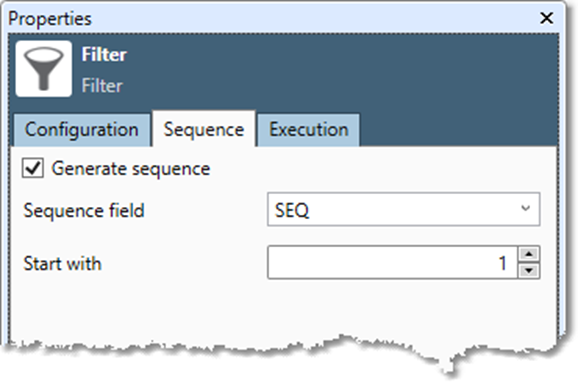Click the Filter subtitle text in header
Image resolution: width=578 pixels, height=384 pixels.
(x=102, y=85)
